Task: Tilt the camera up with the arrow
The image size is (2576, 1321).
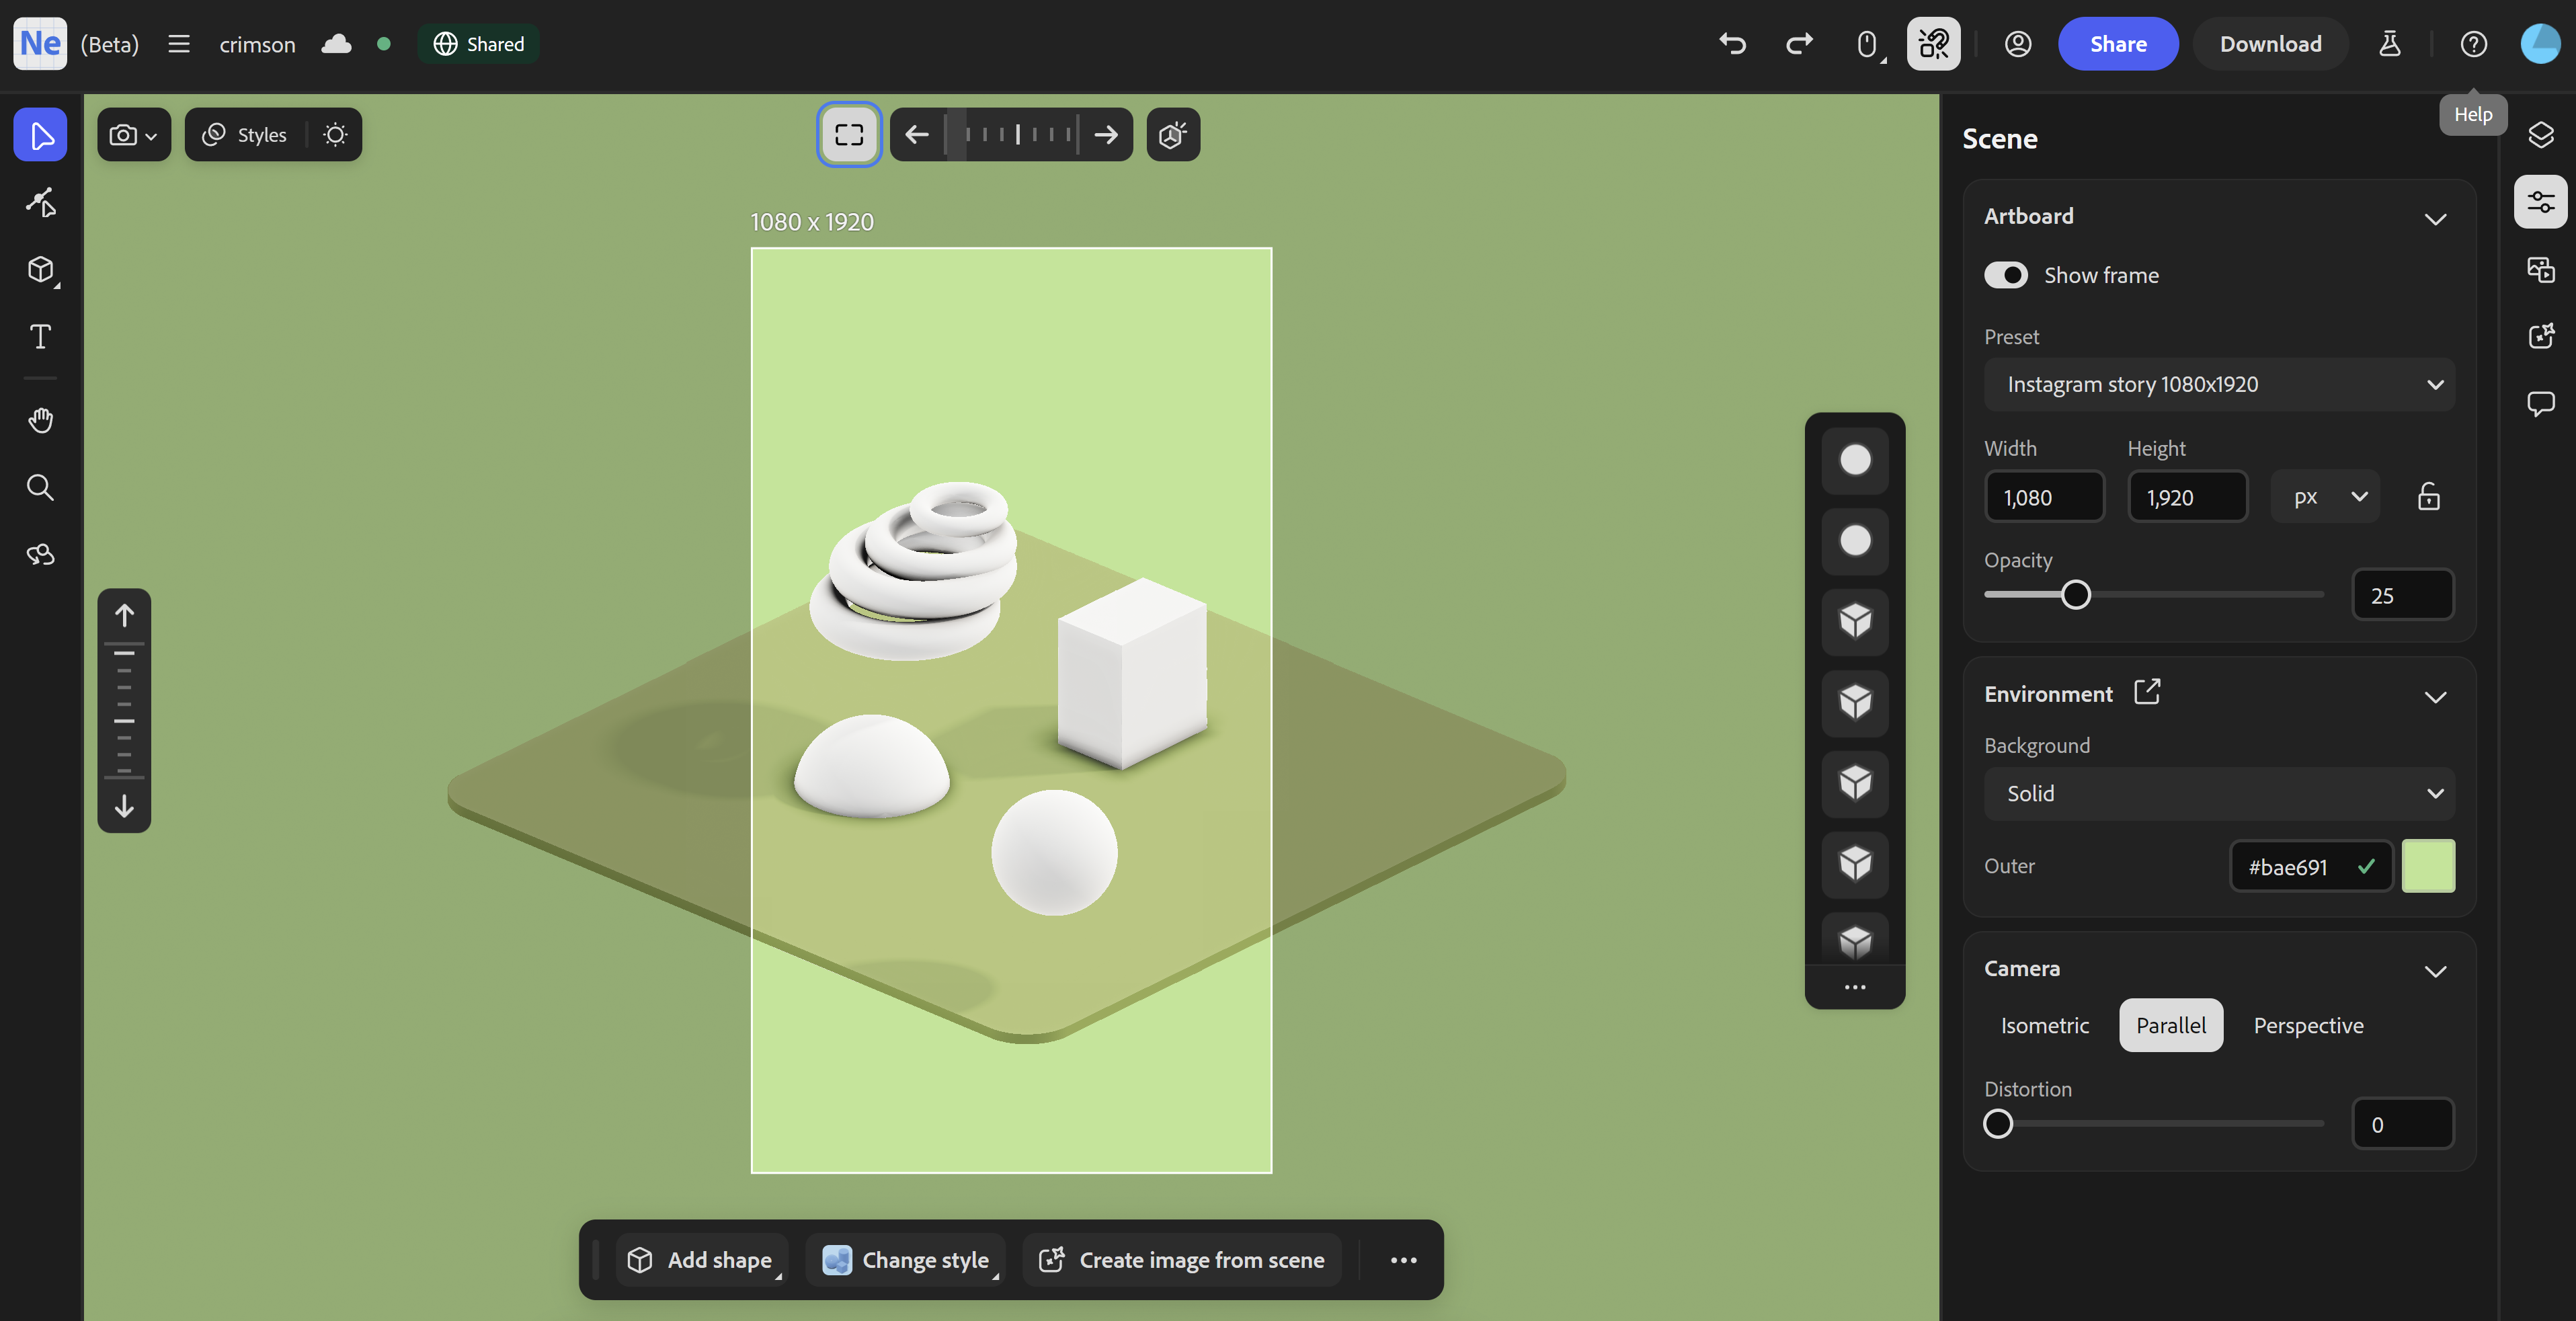Action: tap(124, 615)
